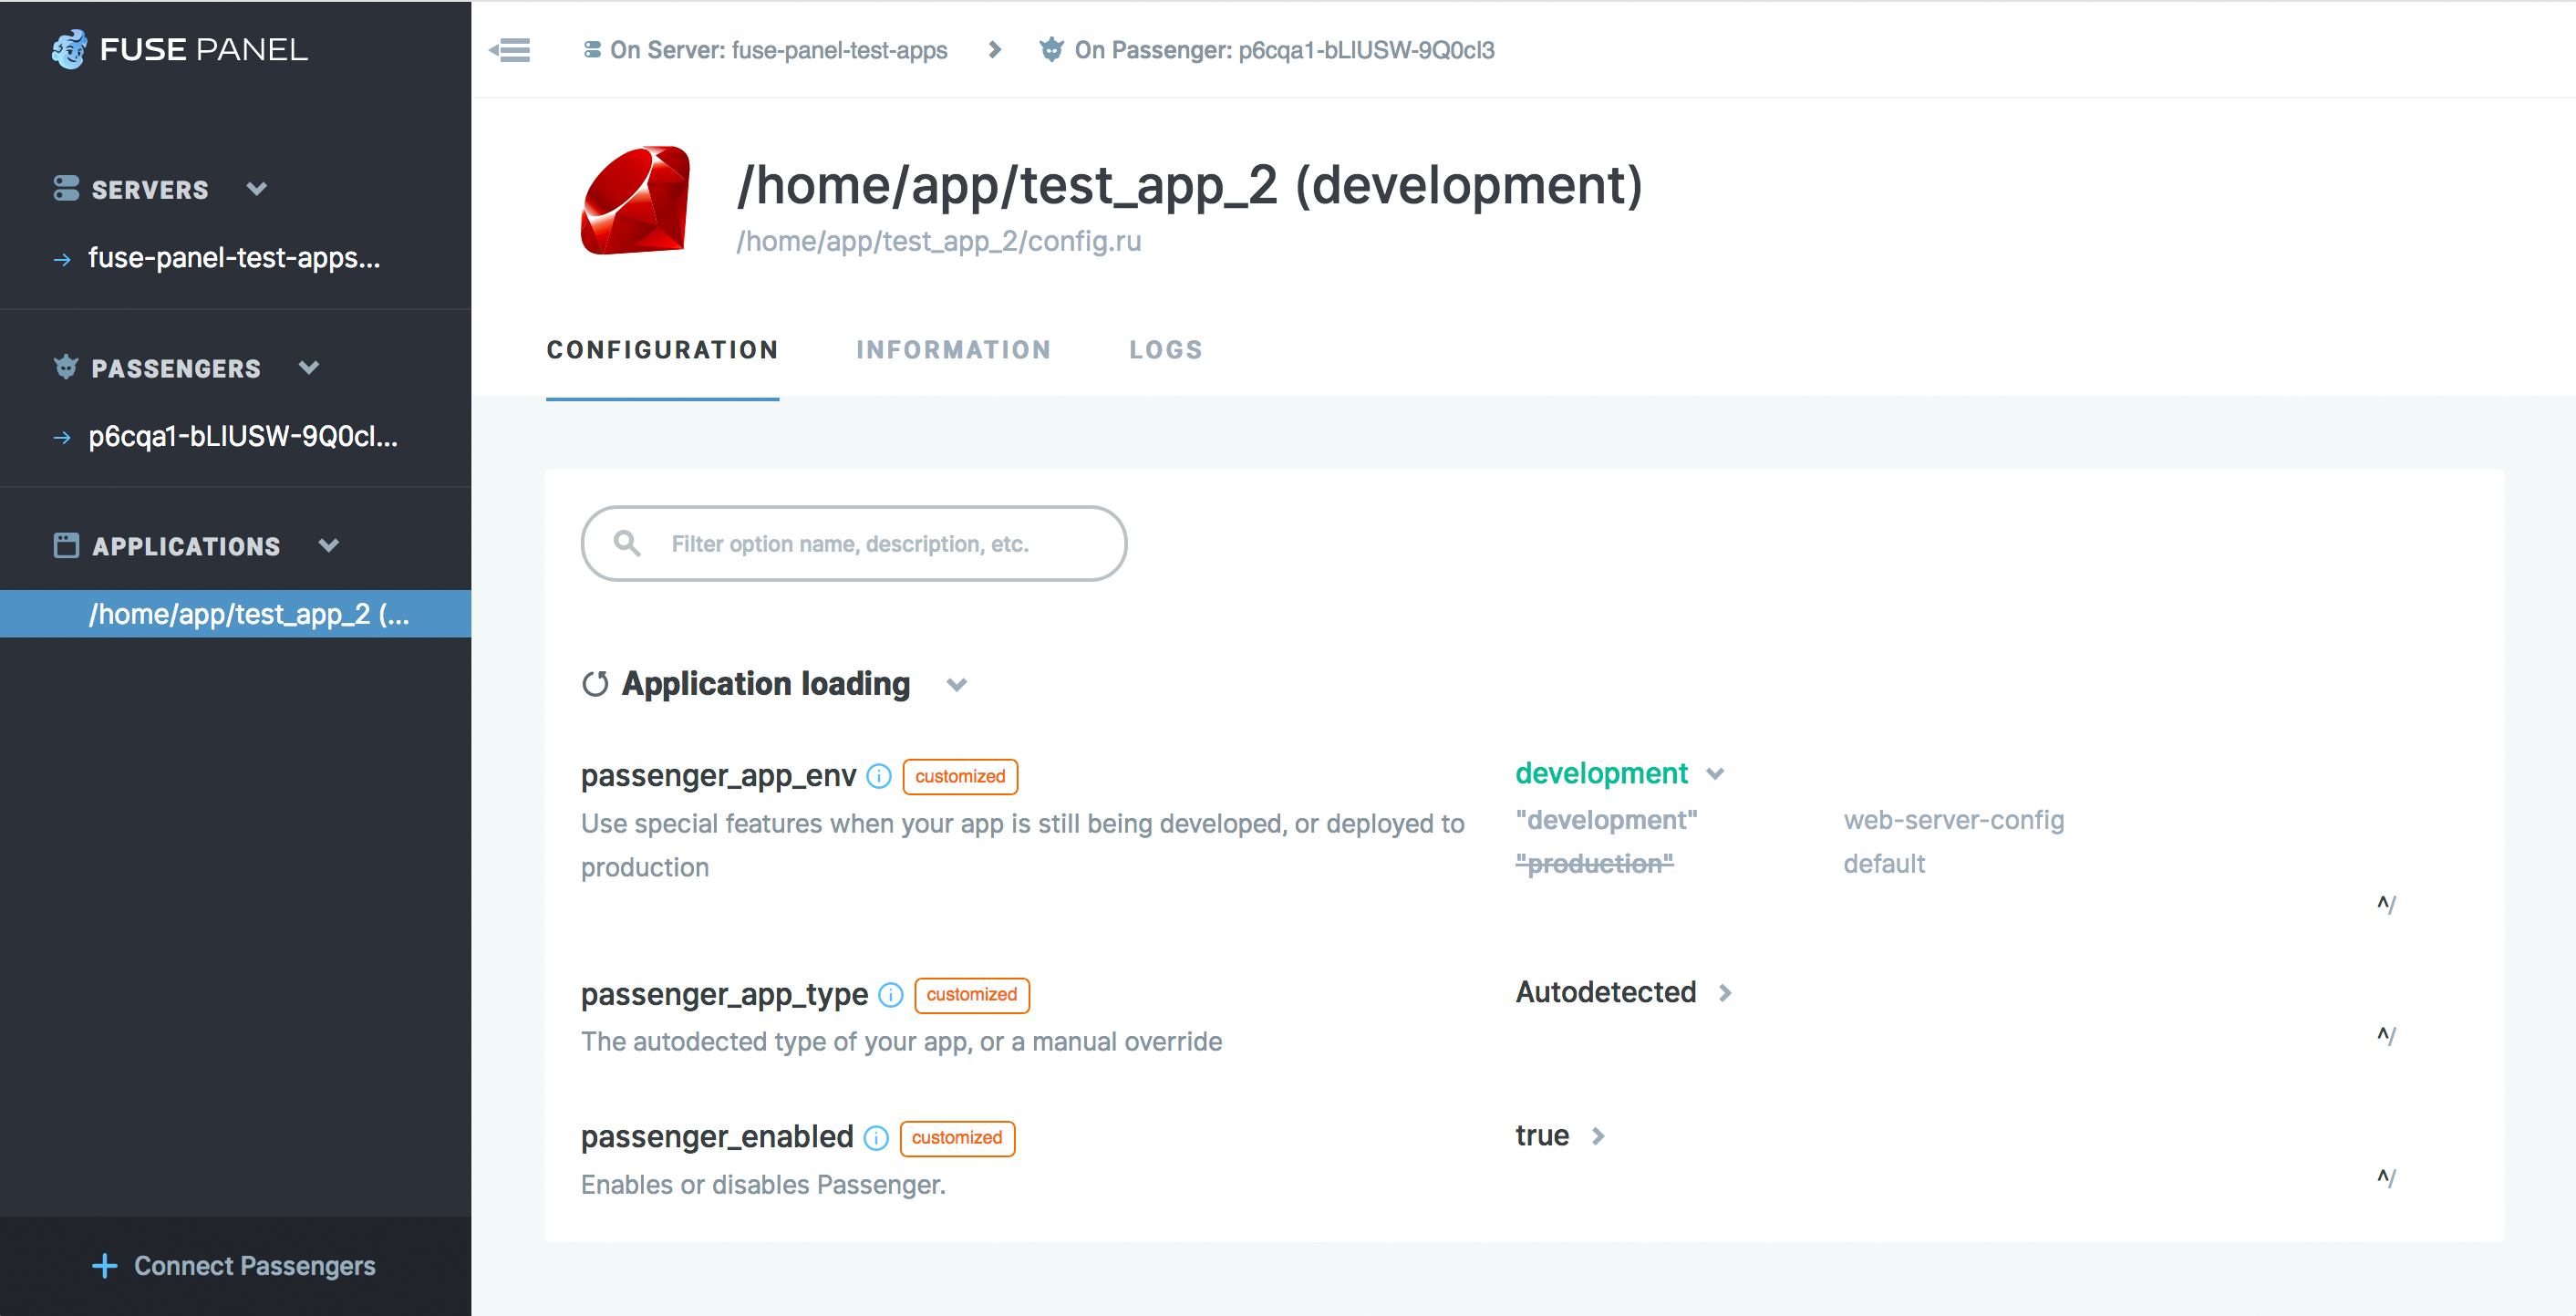Open info icon for passenger_enabled

click(876, 1138)
